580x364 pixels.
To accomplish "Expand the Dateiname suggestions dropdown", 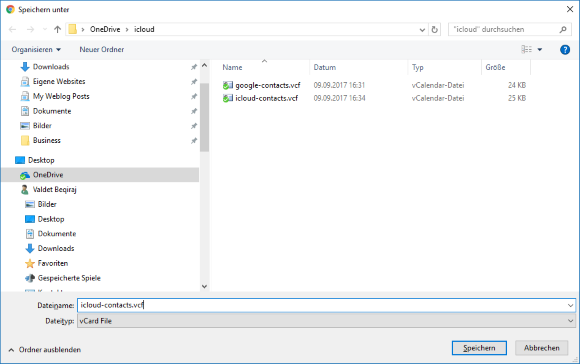I will click(570, 306).
